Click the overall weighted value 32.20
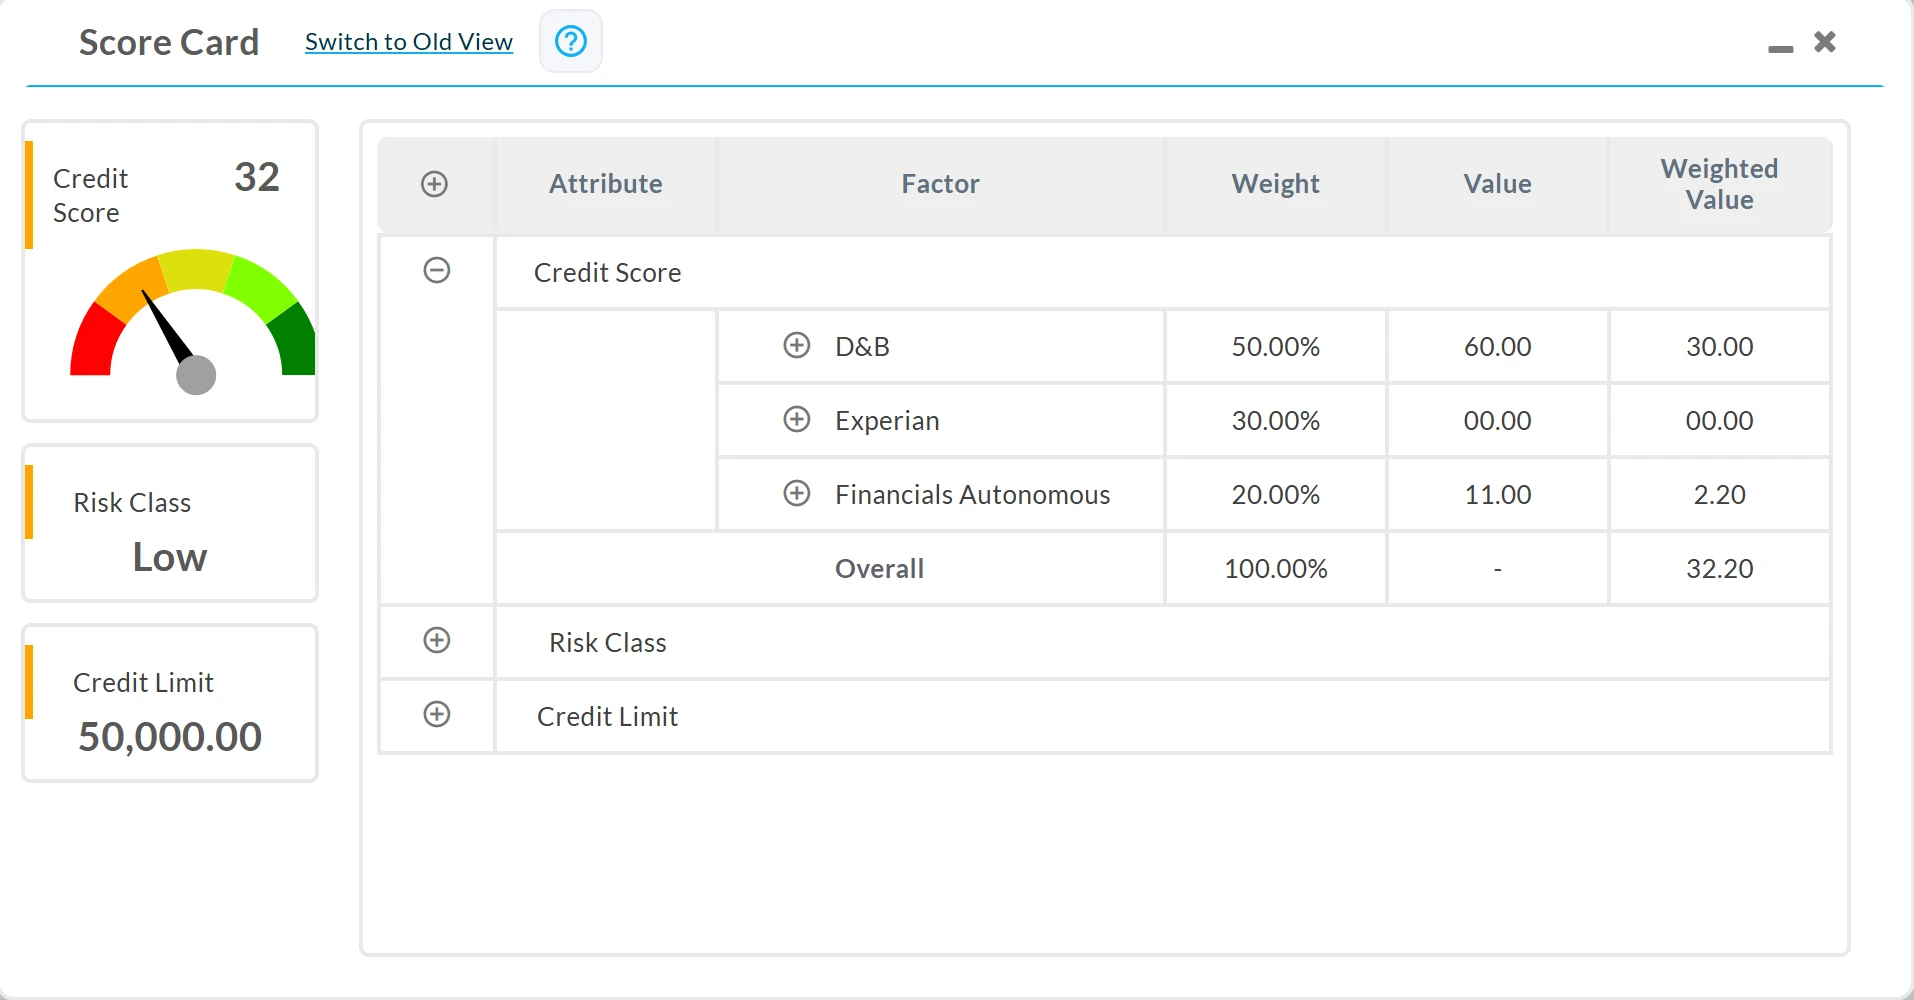1914x1000 pixels. (1719, 569)
